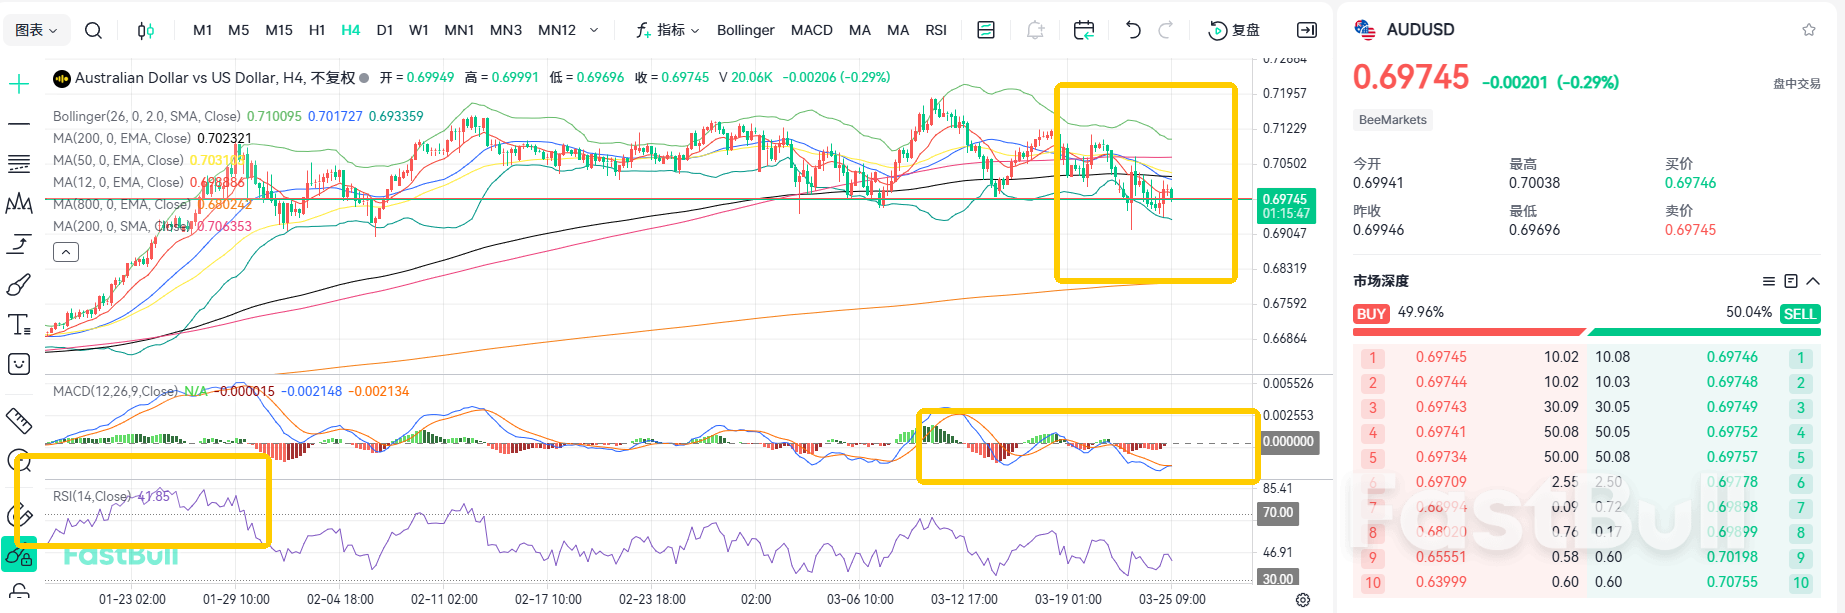
Task: Select the pattern drawing tool
Action: coord(19,204)
